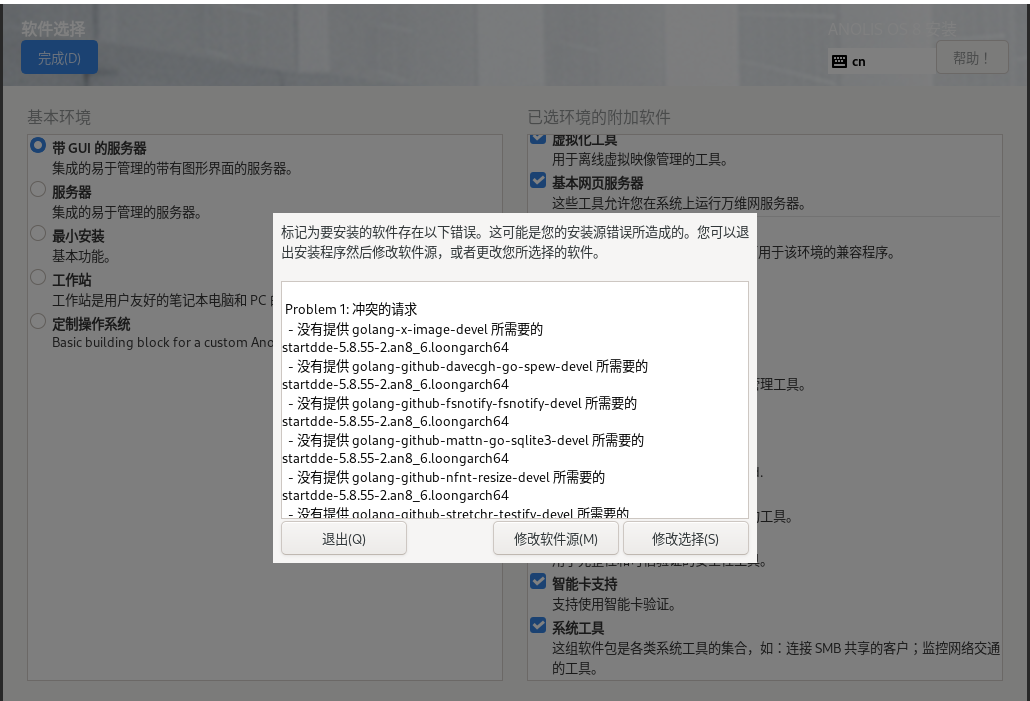The image size is (1030, 701).
Task: Click the golang-x-image-devel error line
Action: (x=415, y=329)
